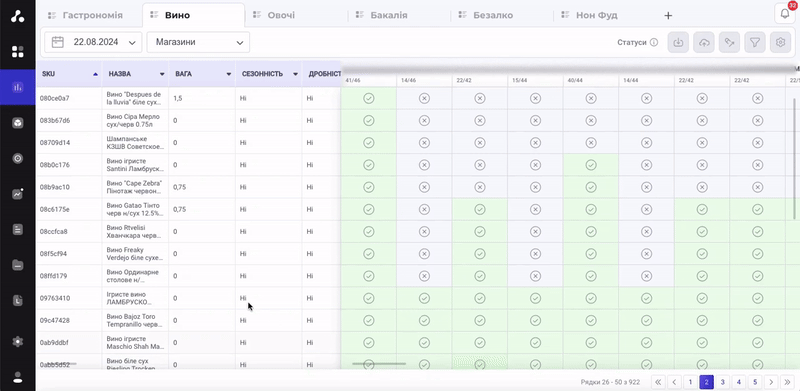Add a new tab with plus icon
This screenshot has height=391, width=800.
[668, 15]
